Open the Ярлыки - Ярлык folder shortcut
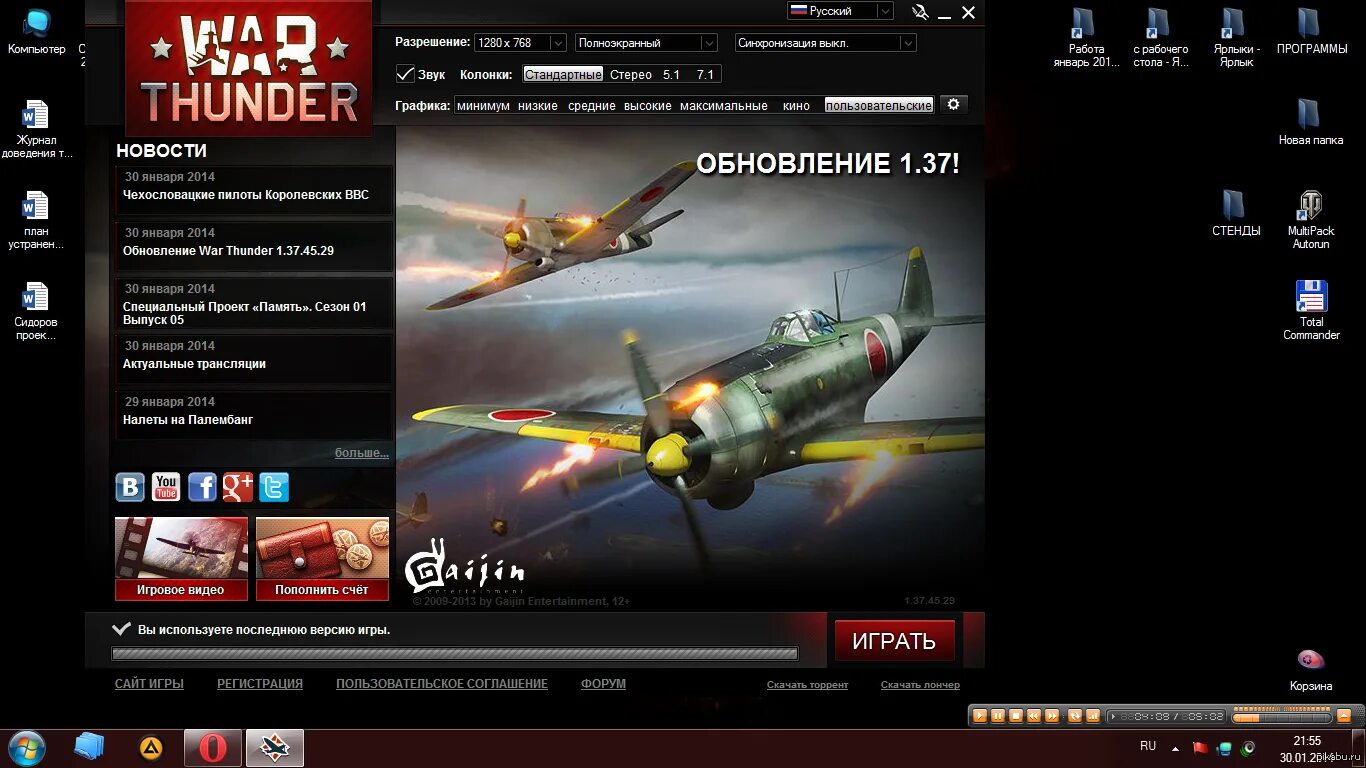1366x768 pixels. point(1236,38)
